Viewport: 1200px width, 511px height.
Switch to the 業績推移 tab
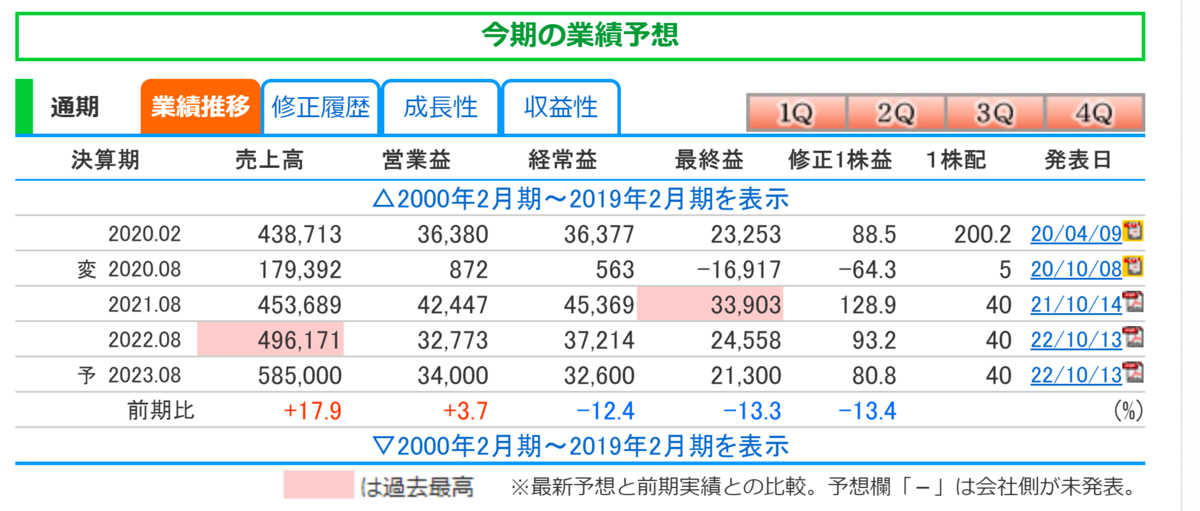tap(201, 107)
